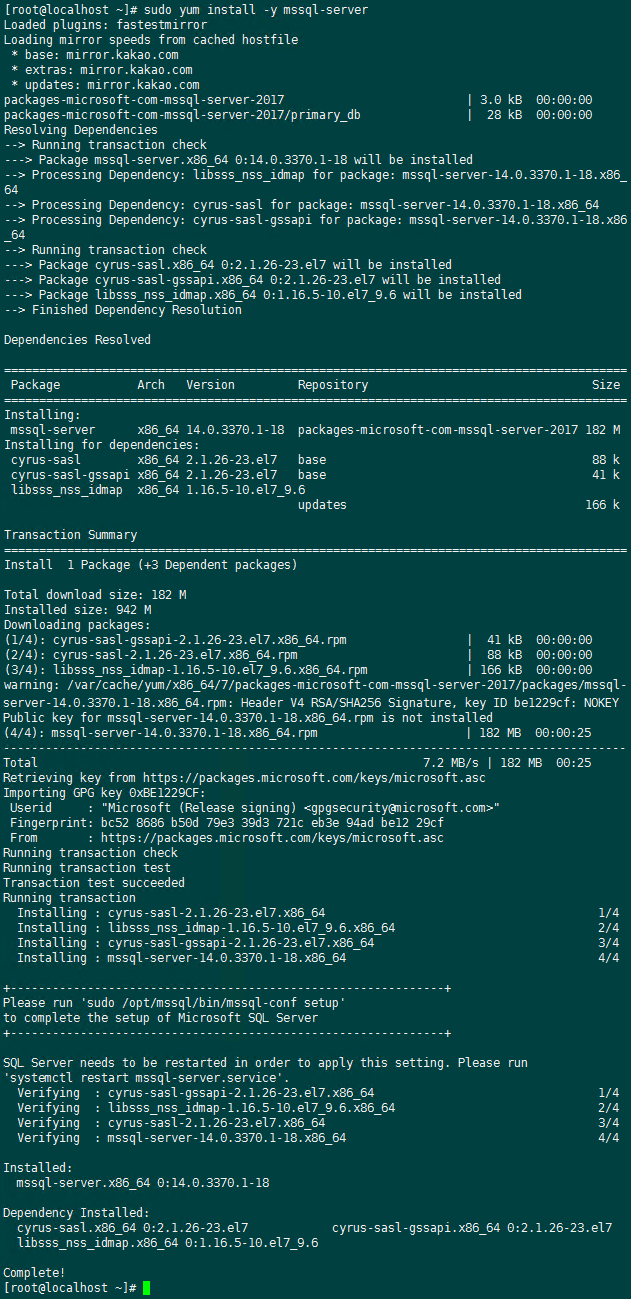Click the "Size" column header
This screenshot has height=1299, width=631.
click(x=605, y=385)
